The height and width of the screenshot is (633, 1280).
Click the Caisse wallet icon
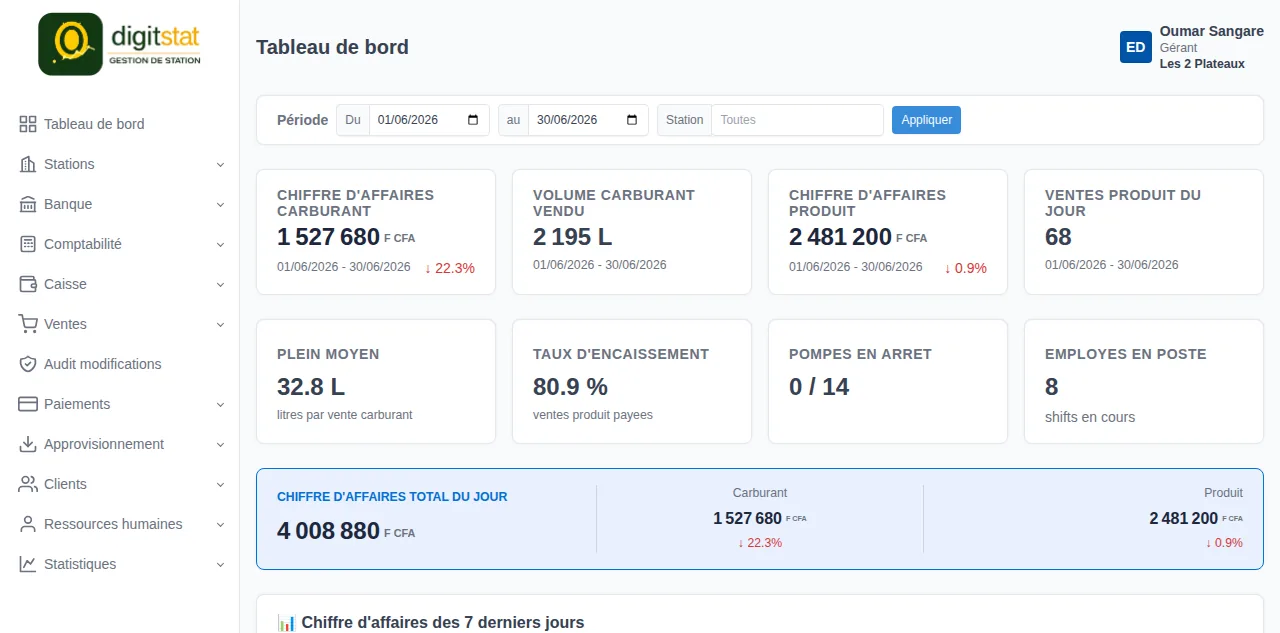tap(28, 284)
